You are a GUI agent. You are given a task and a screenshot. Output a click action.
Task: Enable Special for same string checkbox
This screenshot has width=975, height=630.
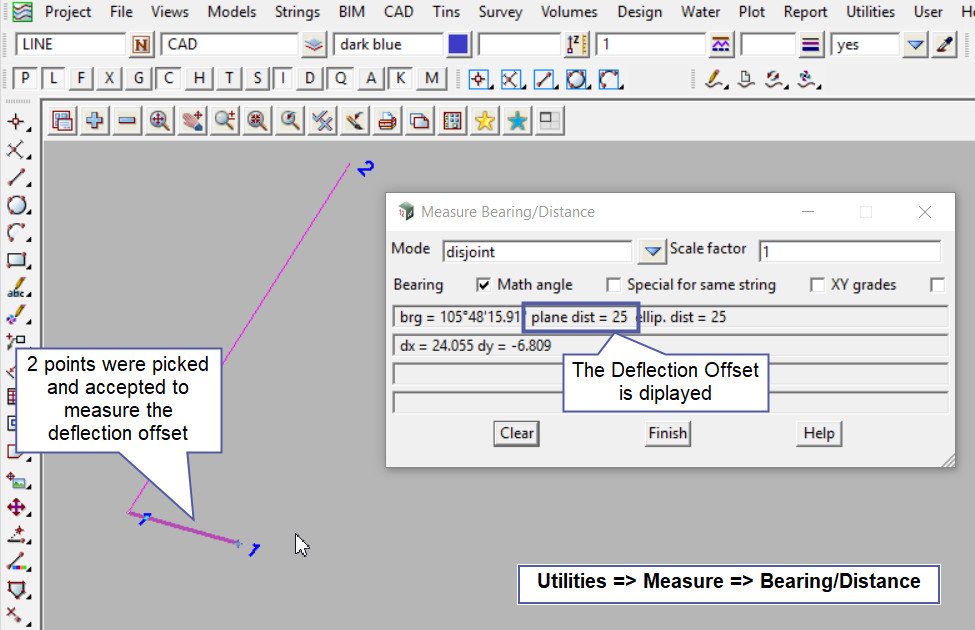coord(614,285)
